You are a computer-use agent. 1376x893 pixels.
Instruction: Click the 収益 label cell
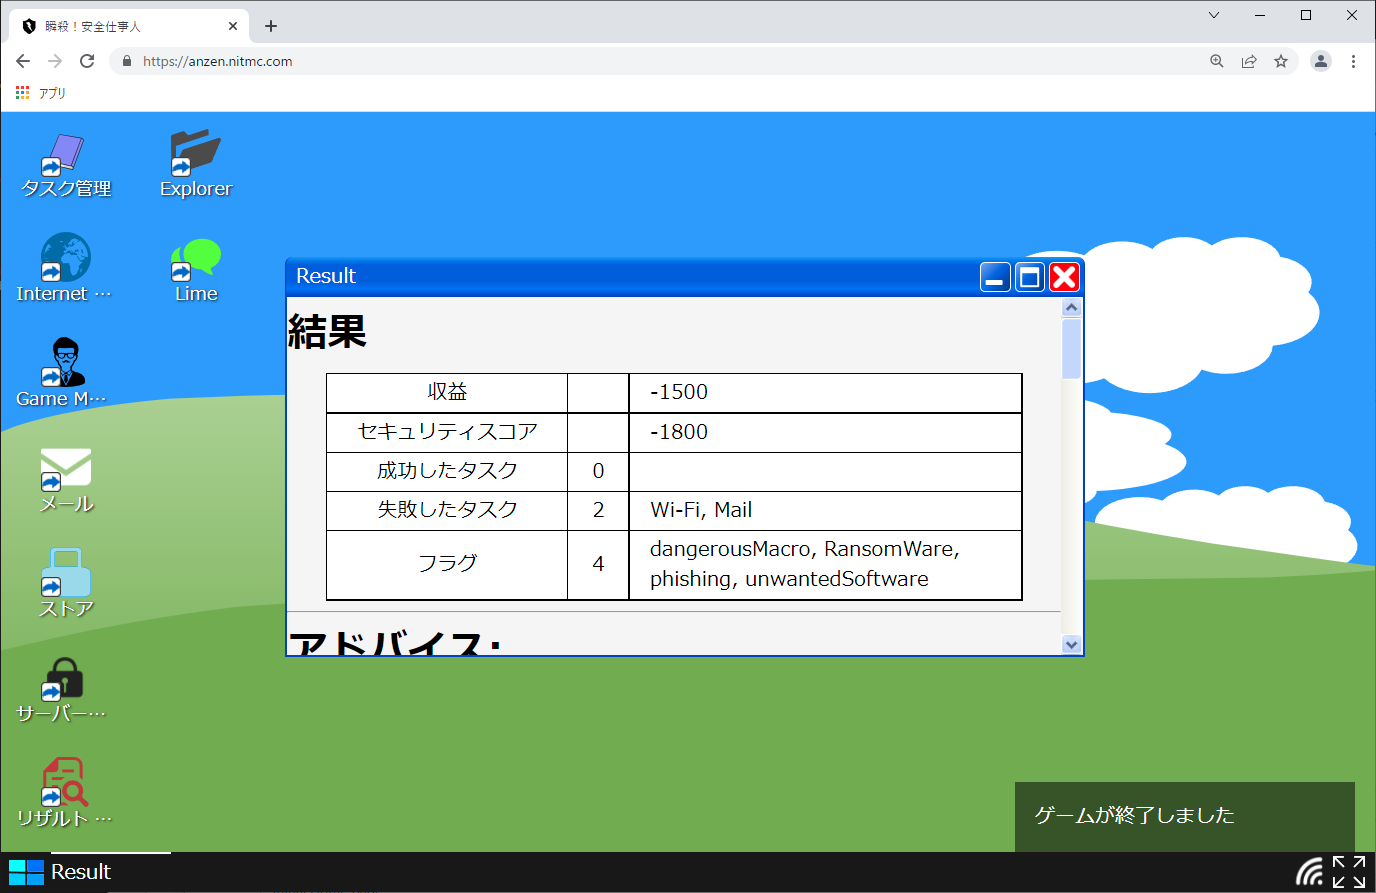pos(447,392)
